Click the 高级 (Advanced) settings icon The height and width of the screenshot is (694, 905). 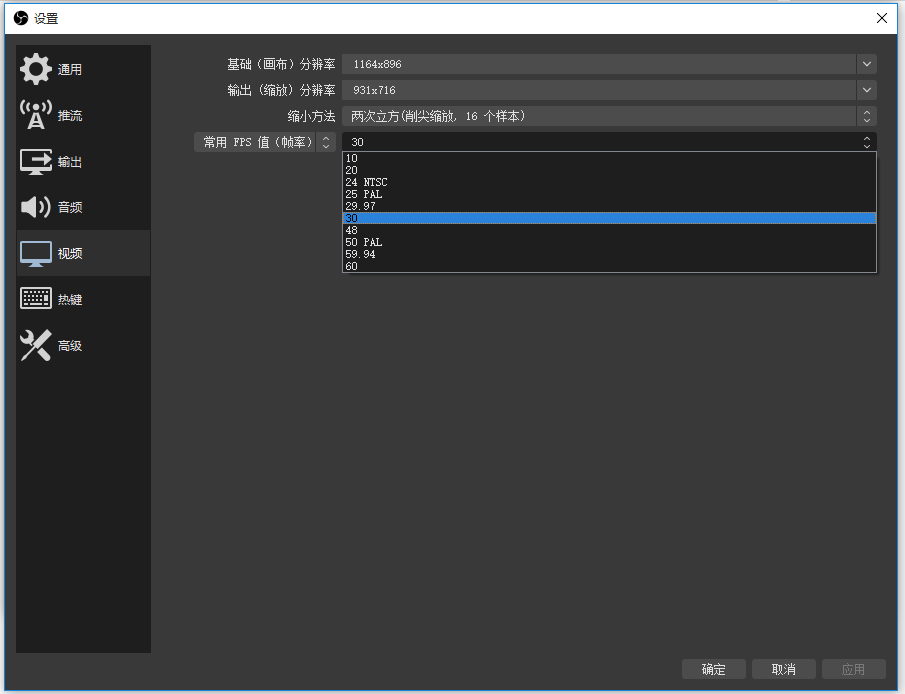tap(35, 345)
